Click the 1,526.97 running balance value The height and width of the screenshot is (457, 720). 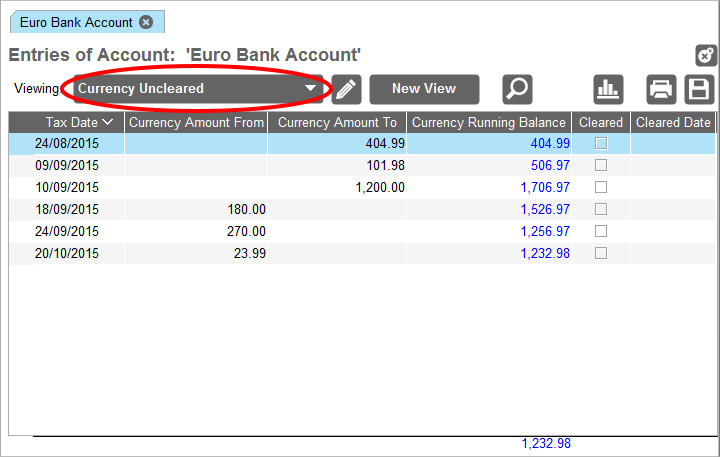545,209
